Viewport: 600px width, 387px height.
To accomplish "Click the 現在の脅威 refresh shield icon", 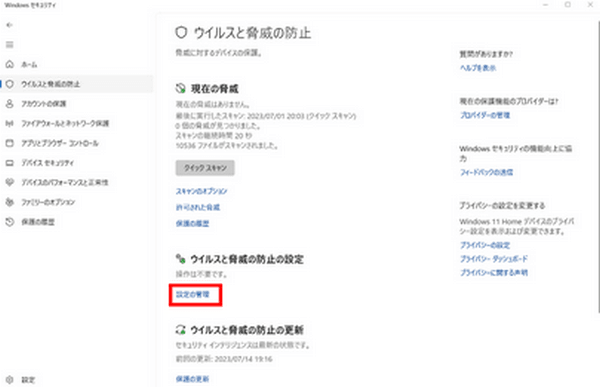I will pyautogui.click(x=180, y=89).
